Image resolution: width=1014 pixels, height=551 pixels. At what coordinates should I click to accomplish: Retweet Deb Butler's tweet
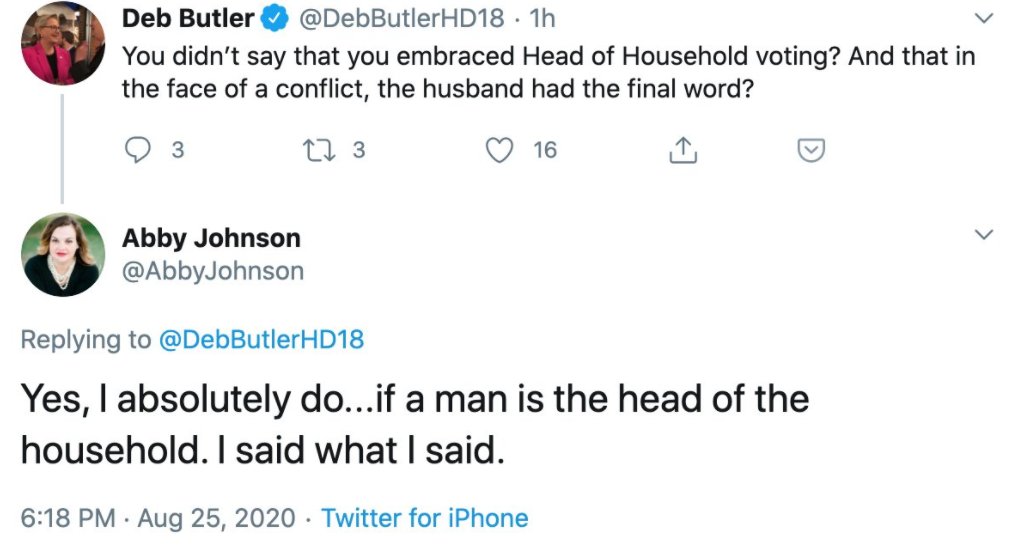coord(316,150)
